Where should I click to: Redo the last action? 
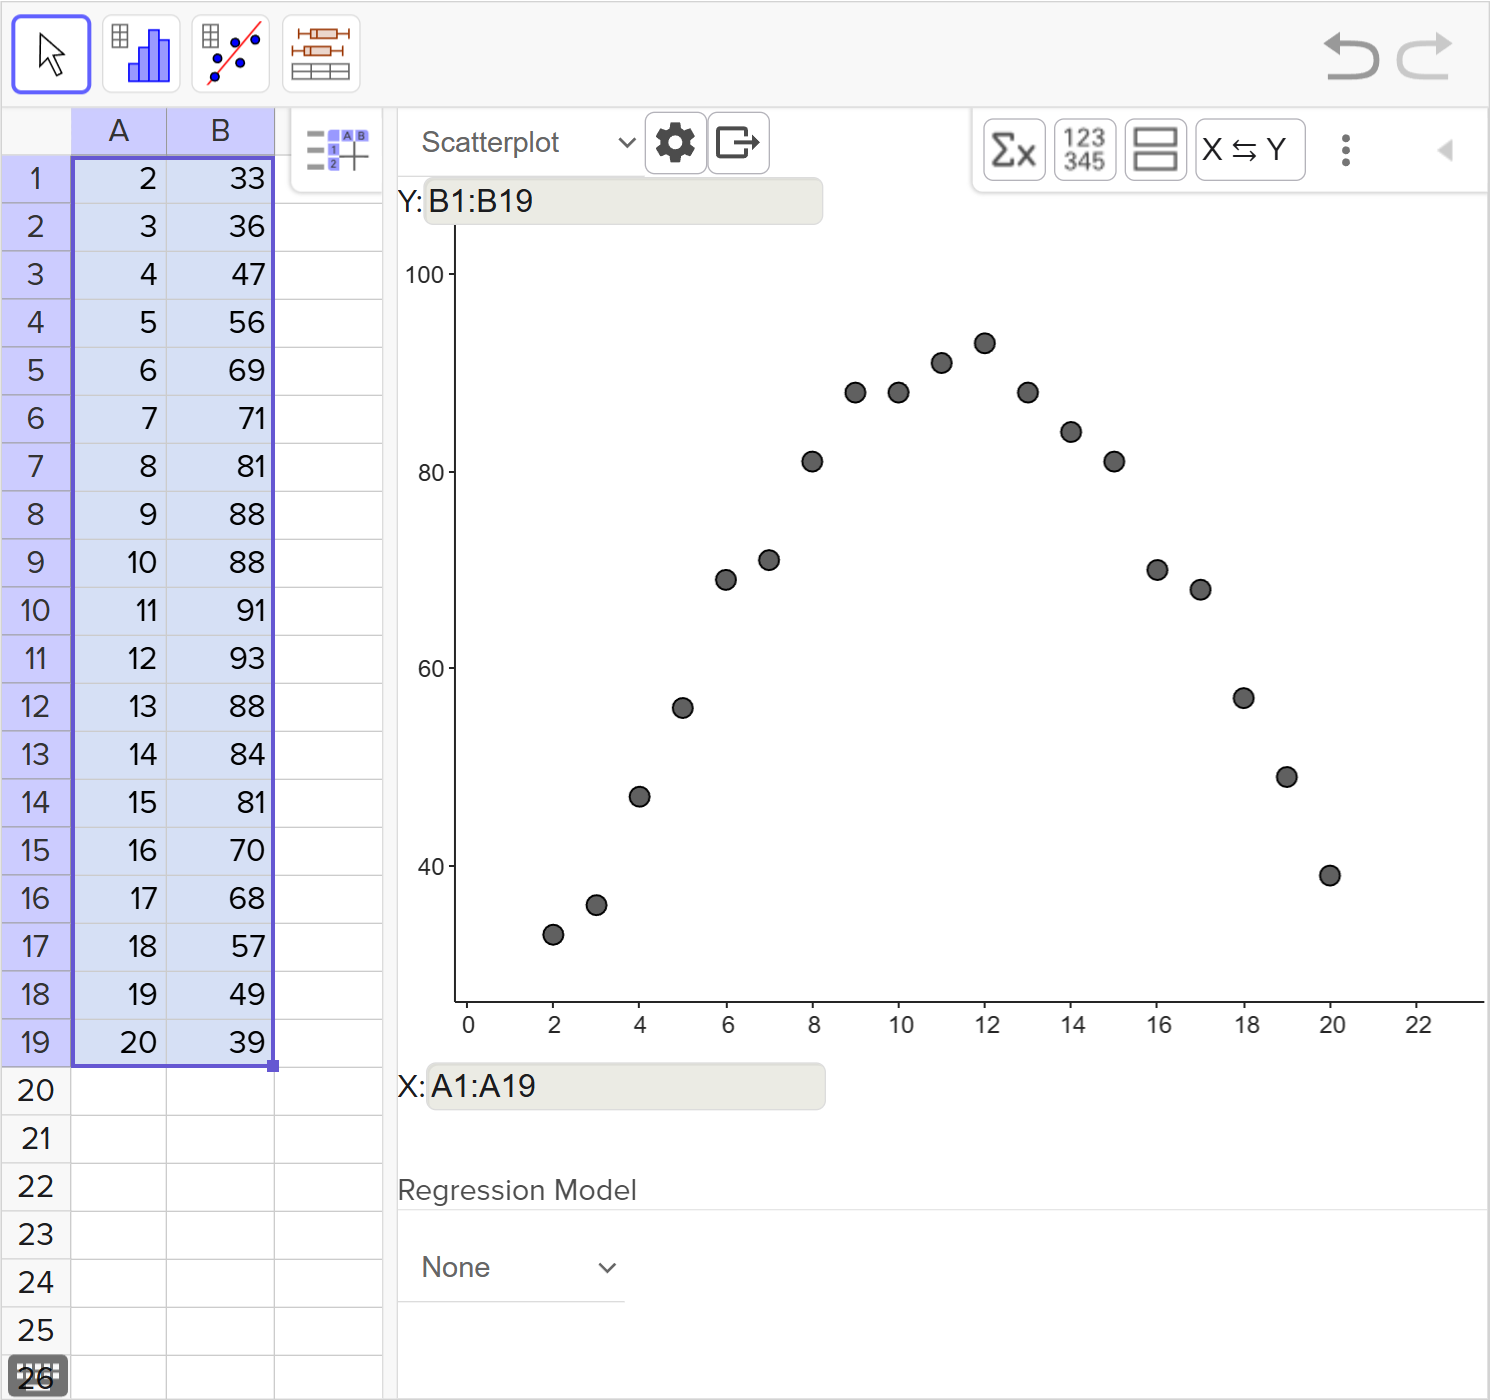[1424, 56]
